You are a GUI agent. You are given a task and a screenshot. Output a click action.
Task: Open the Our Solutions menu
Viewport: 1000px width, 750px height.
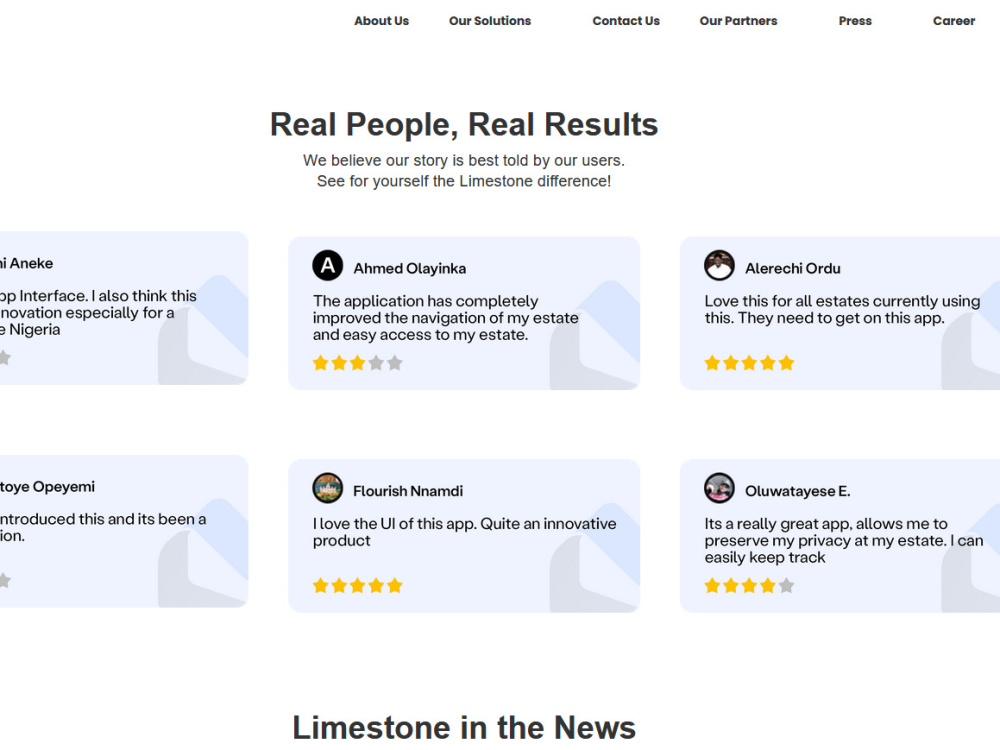(x=490, y=21)
